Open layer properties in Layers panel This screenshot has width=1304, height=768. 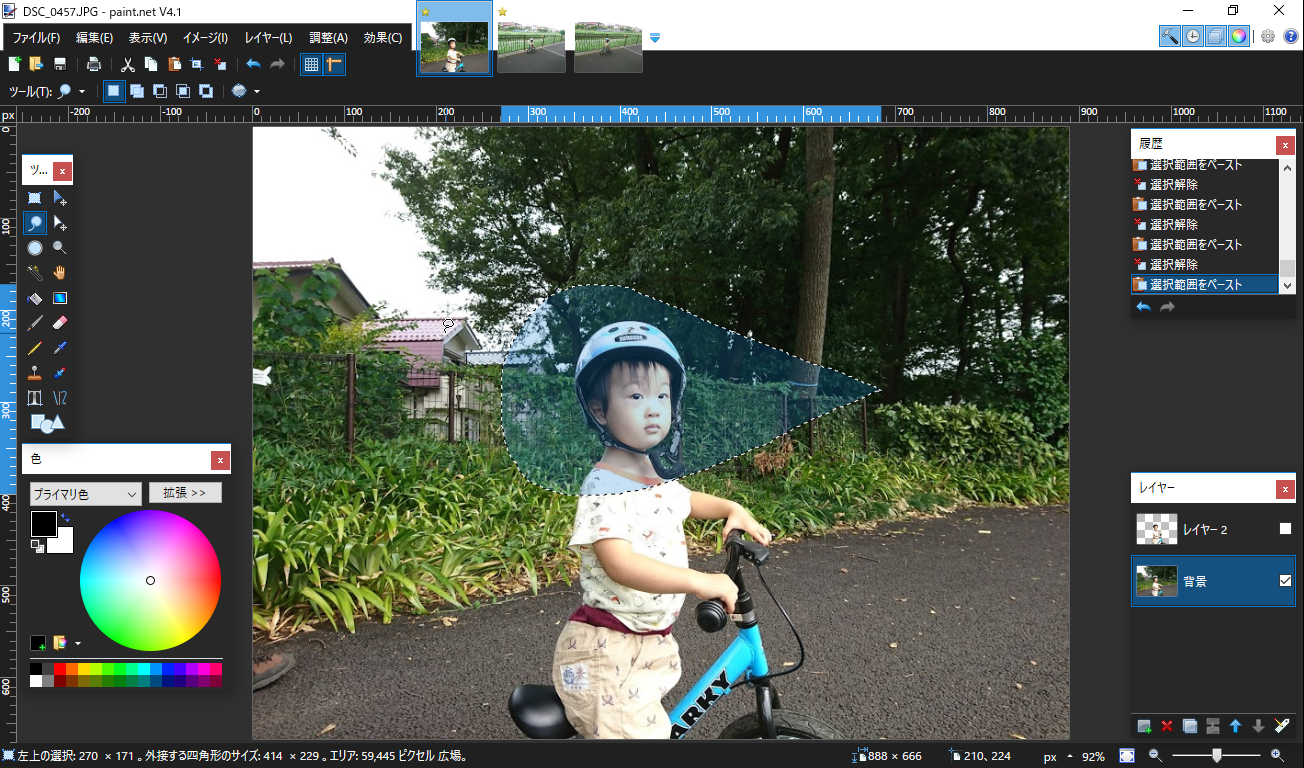pyautogui.click(x=1282, y=726)
